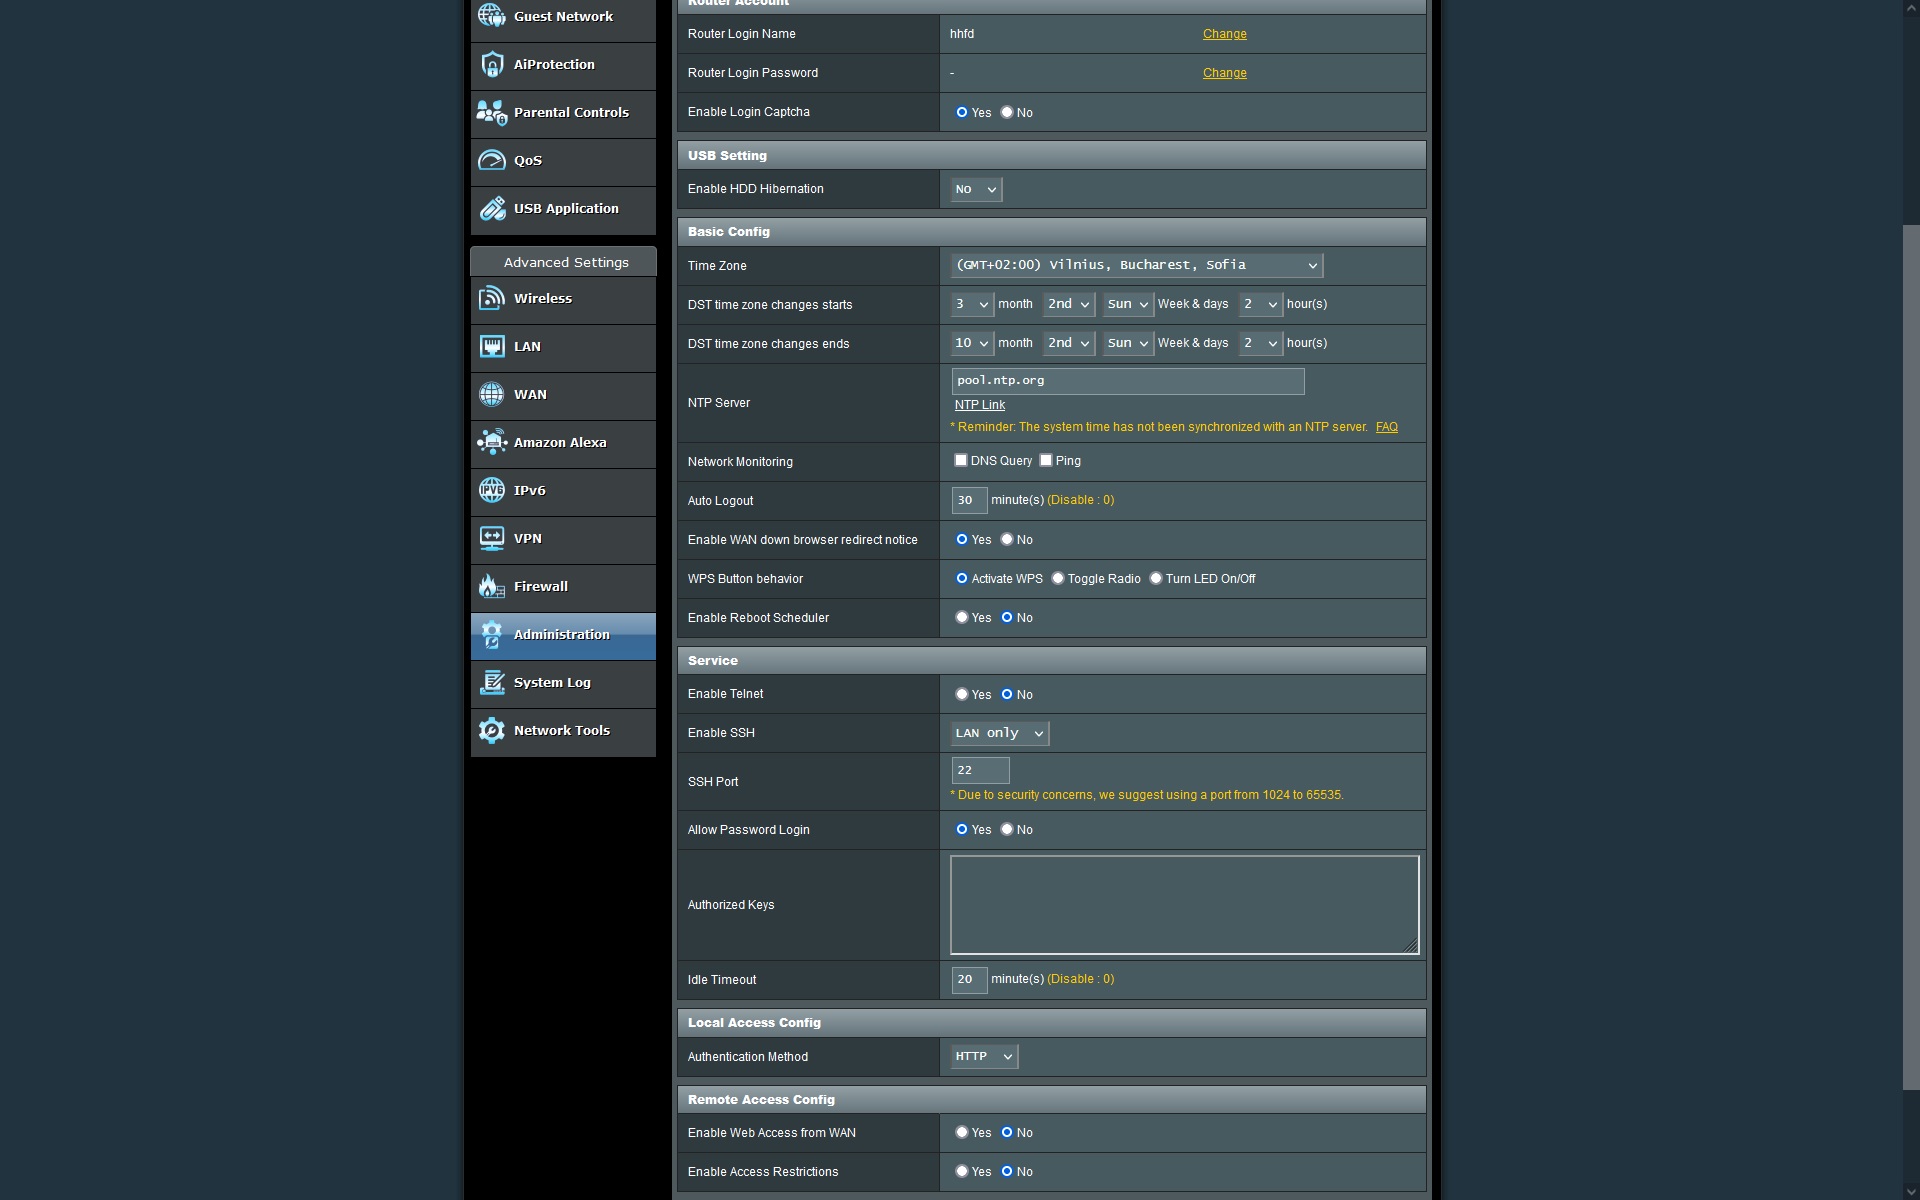This screenshot has height=1200, width=1920.
Task: Expand the Enable SSH dropdown
Action: click(997, 733)
